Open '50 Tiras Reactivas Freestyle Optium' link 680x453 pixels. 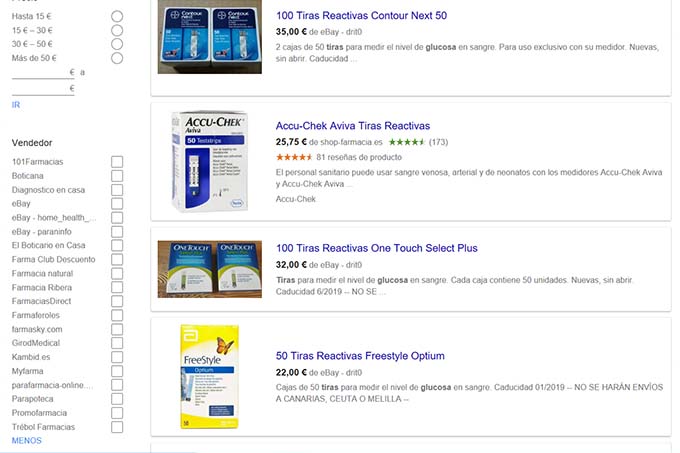pyautogui.click(x=360, y=356)
